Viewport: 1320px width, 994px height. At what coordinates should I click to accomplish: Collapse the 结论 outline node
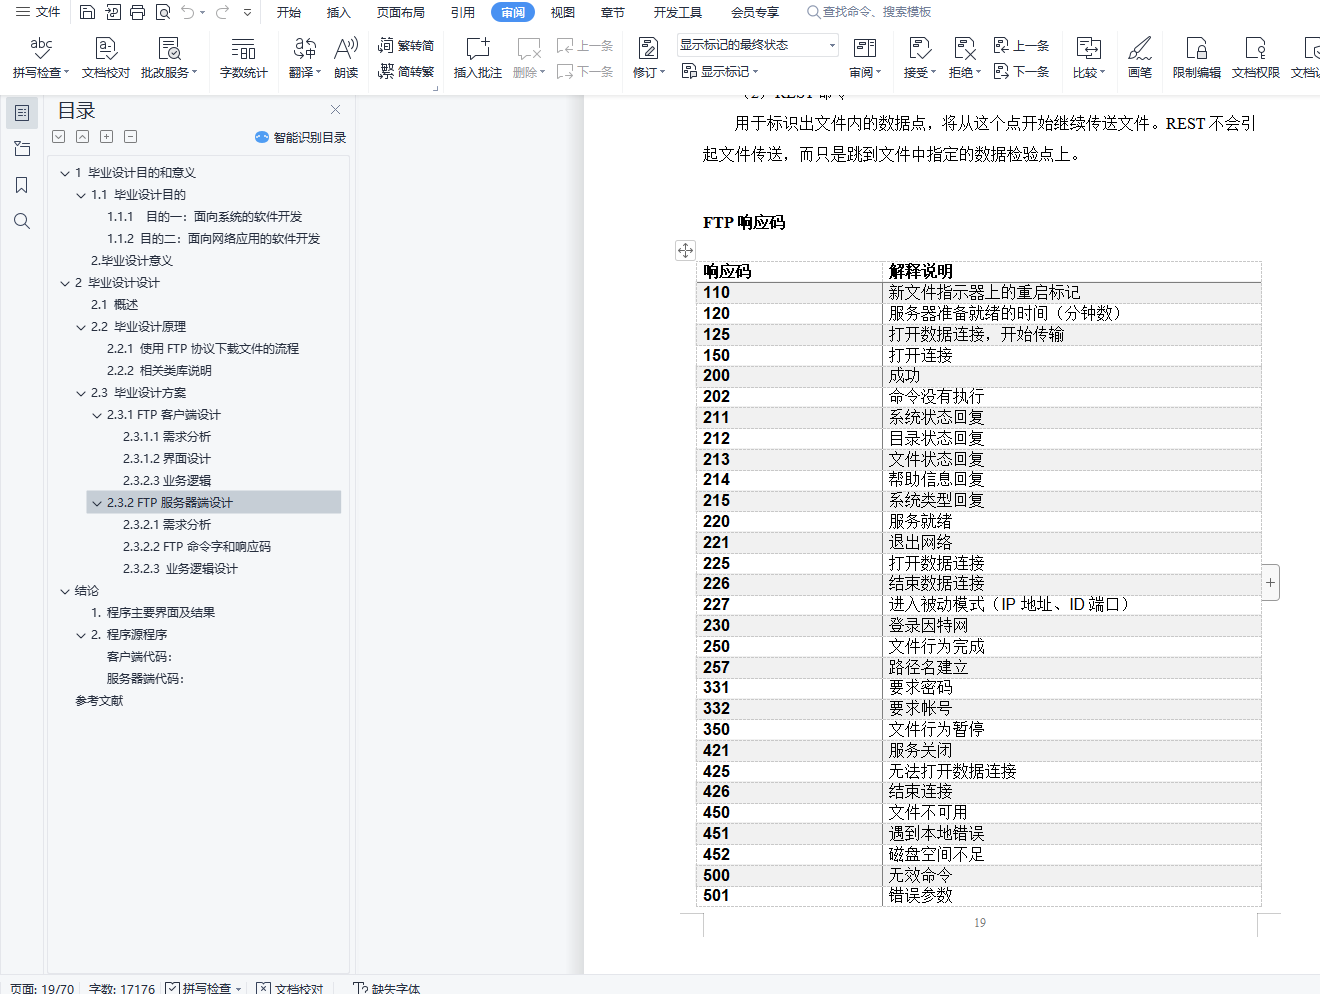(65, 591)
